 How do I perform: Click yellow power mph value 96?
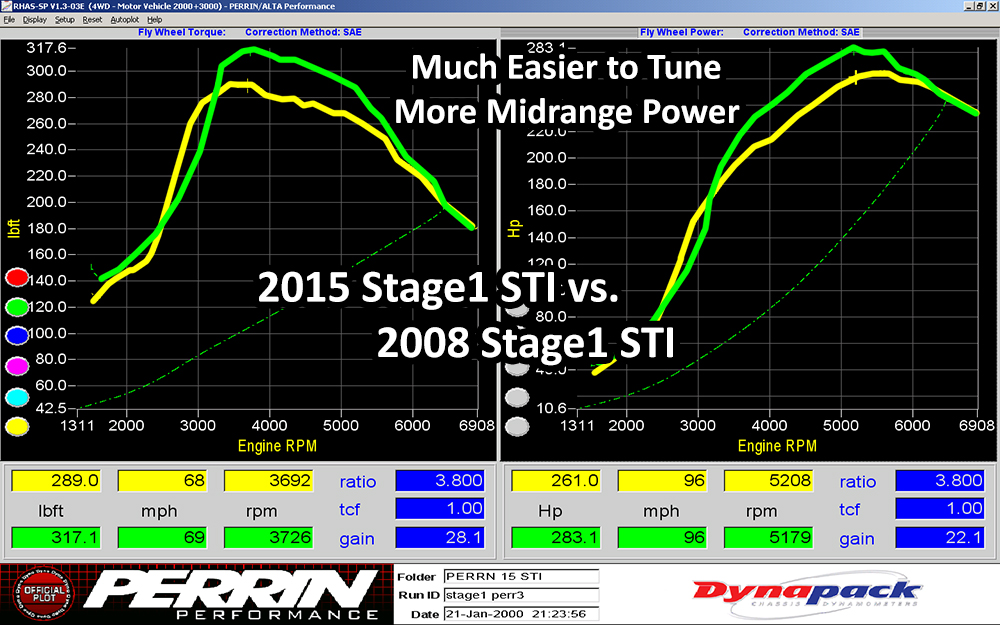click(x=662, y=480)
